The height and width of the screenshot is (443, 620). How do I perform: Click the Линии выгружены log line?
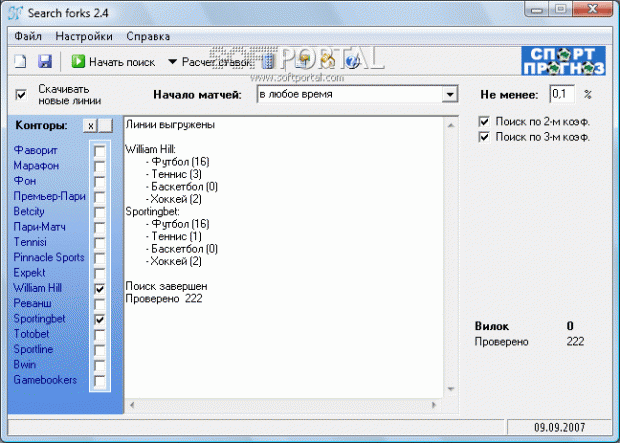[x=170, y=125]
